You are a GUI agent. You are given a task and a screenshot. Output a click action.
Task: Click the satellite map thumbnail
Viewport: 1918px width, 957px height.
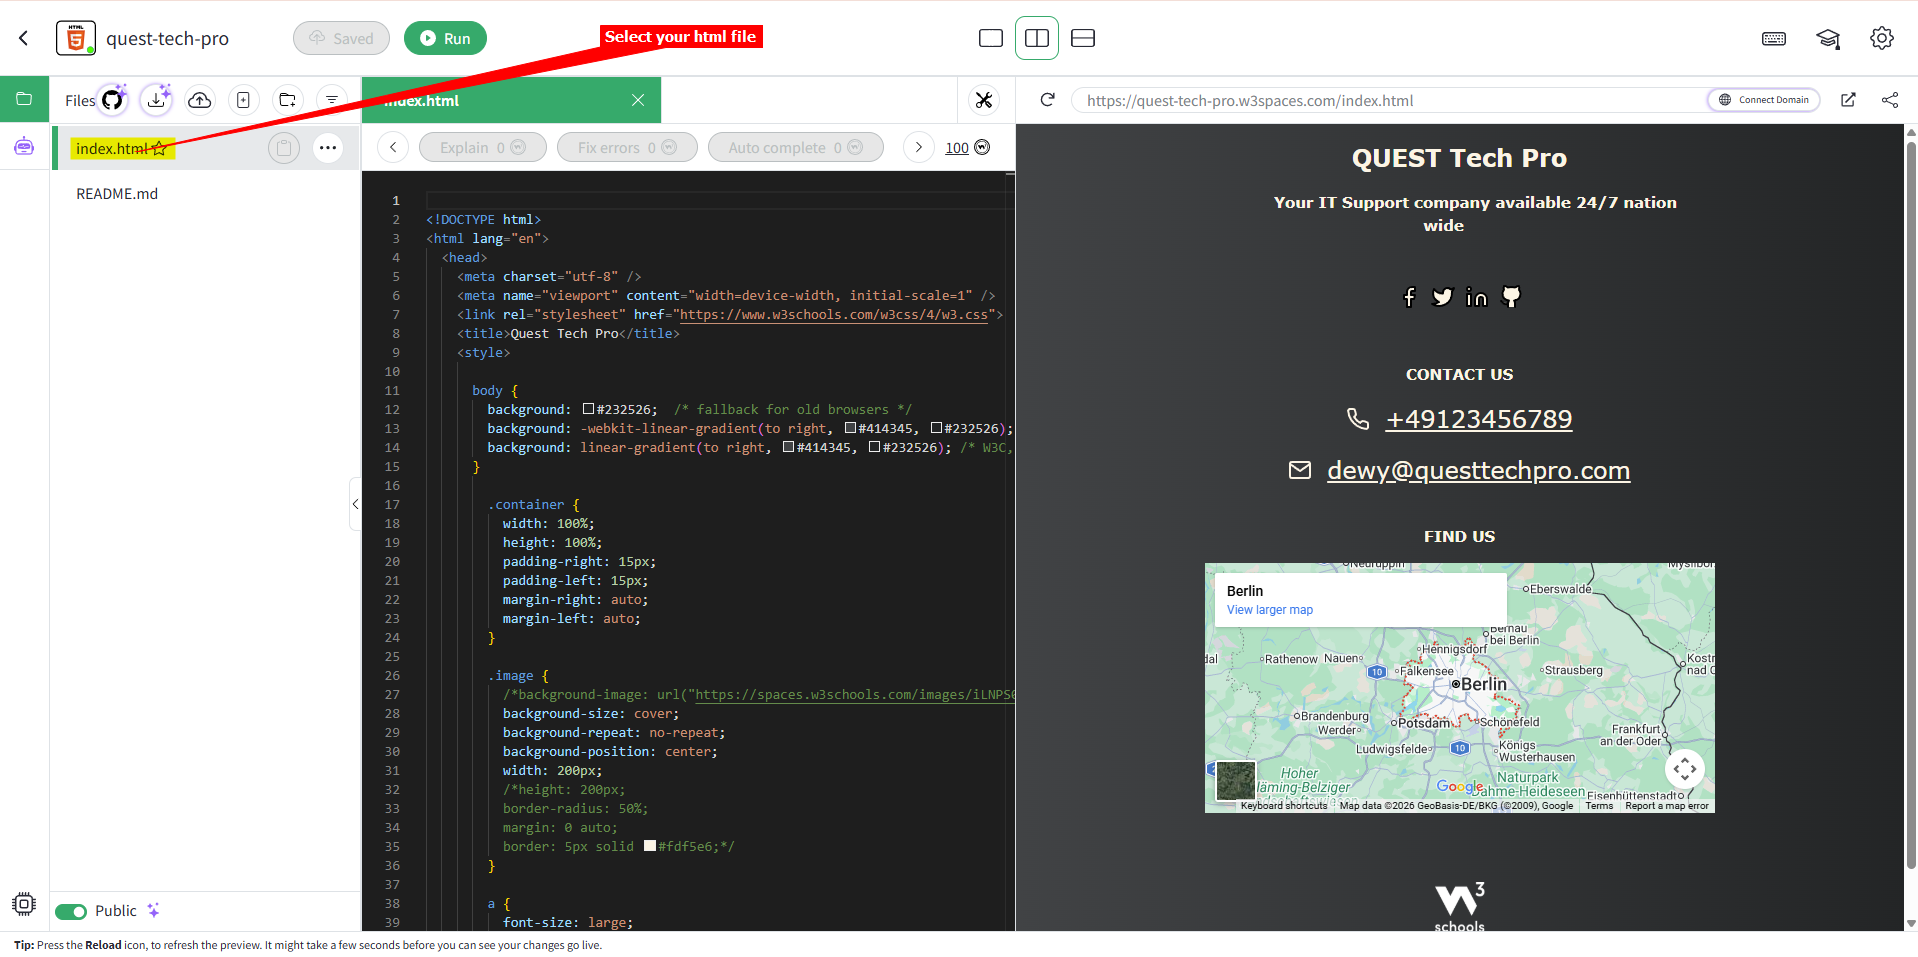click(1236, 781)
